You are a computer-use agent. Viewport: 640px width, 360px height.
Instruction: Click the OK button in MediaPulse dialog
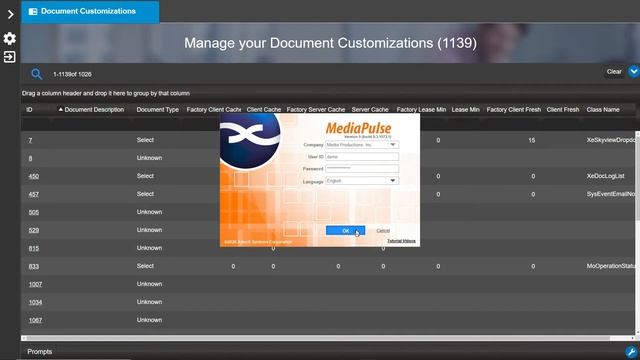(345, 231)
